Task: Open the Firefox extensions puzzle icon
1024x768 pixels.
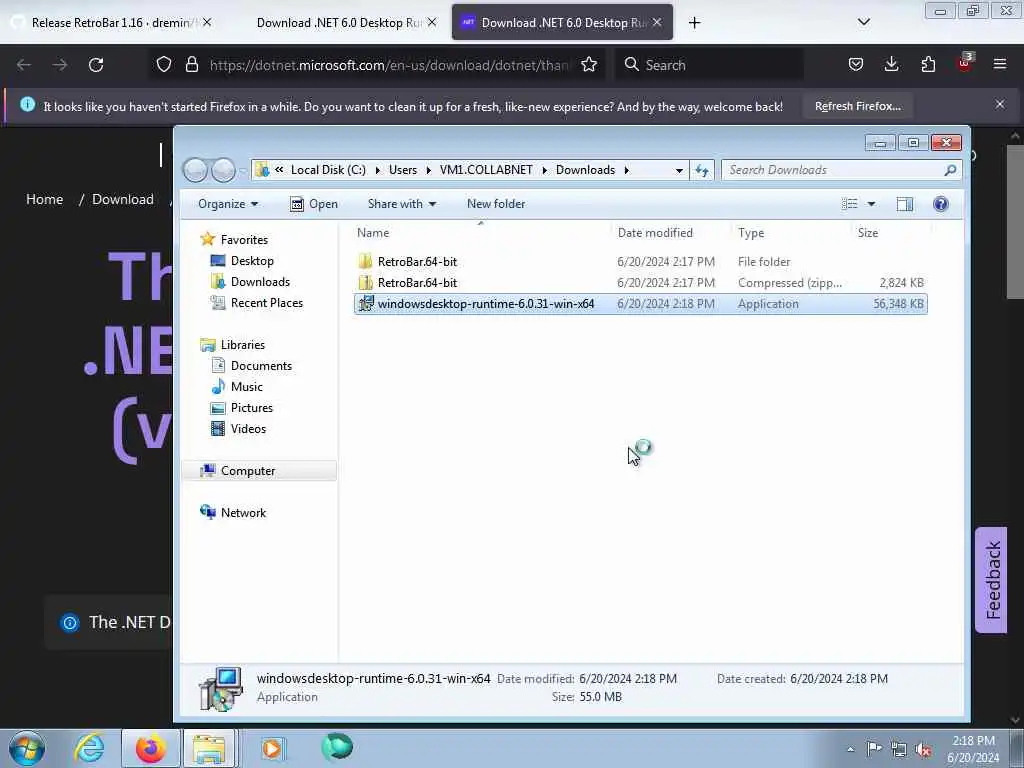Action: click(928, 64)
